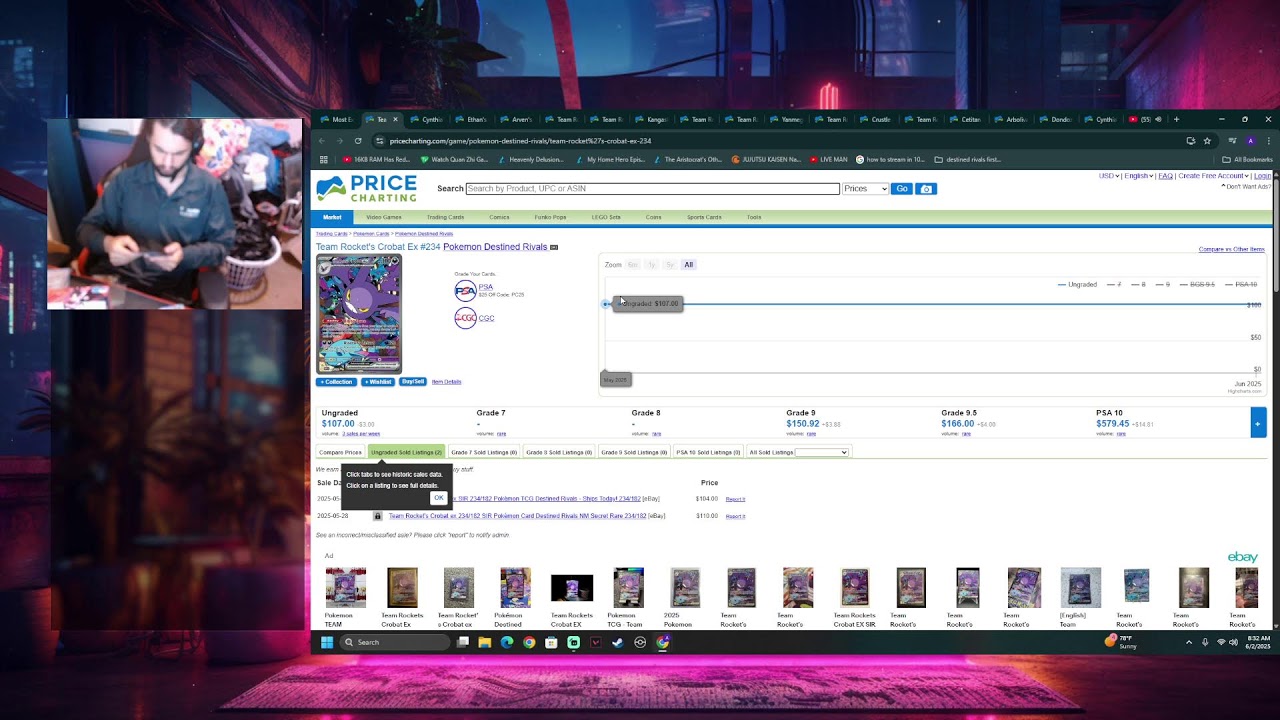Open the USD currency dropdown

coord(1109,176)
